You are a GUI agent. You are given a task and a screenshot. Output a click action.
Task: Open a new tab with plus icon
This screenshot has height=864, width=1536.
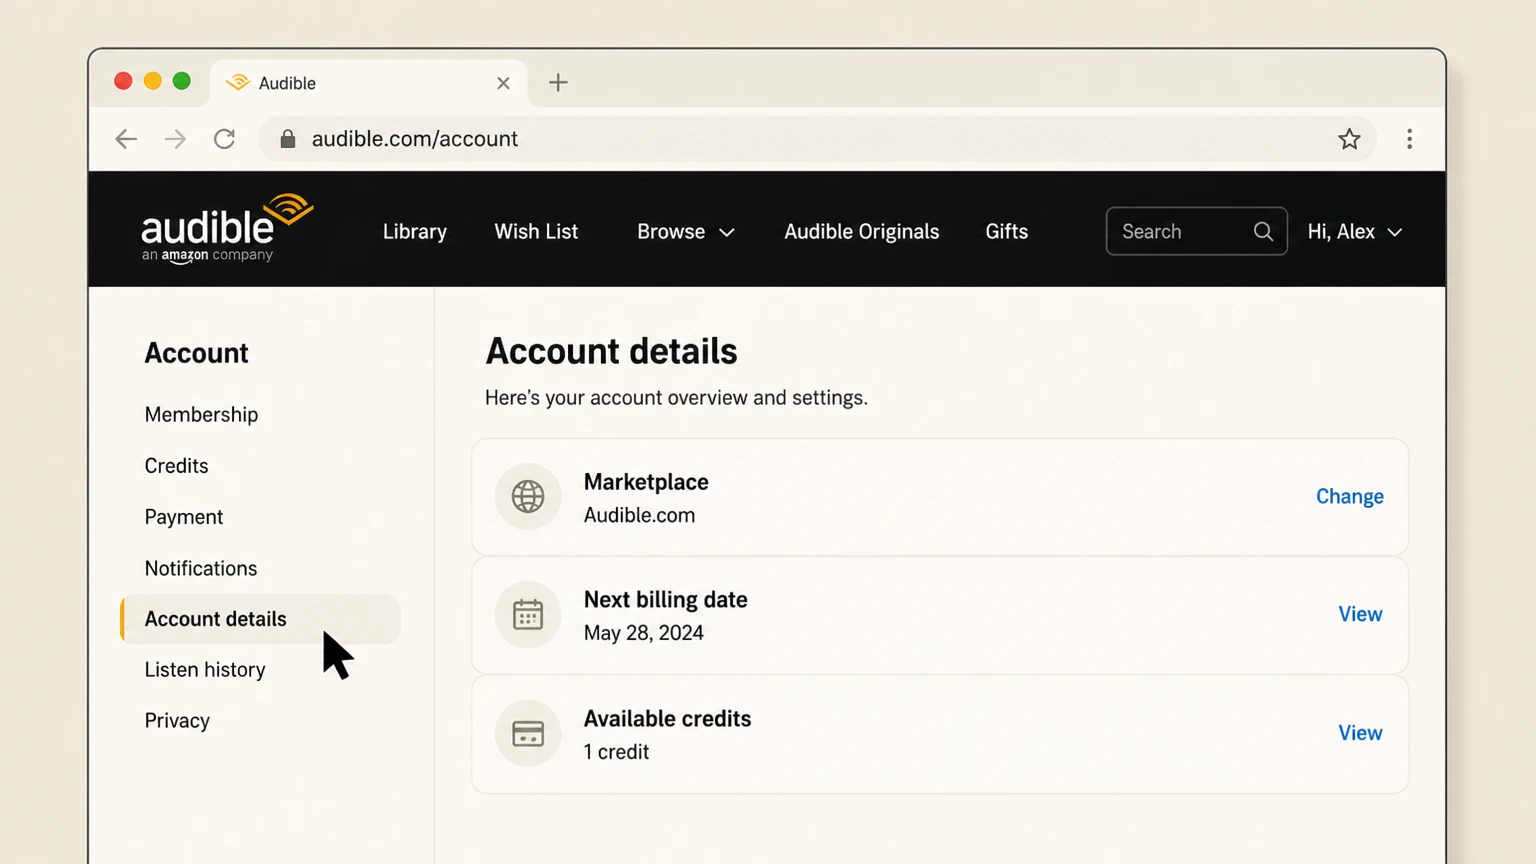pyautogui.click(x=558, y=83)
